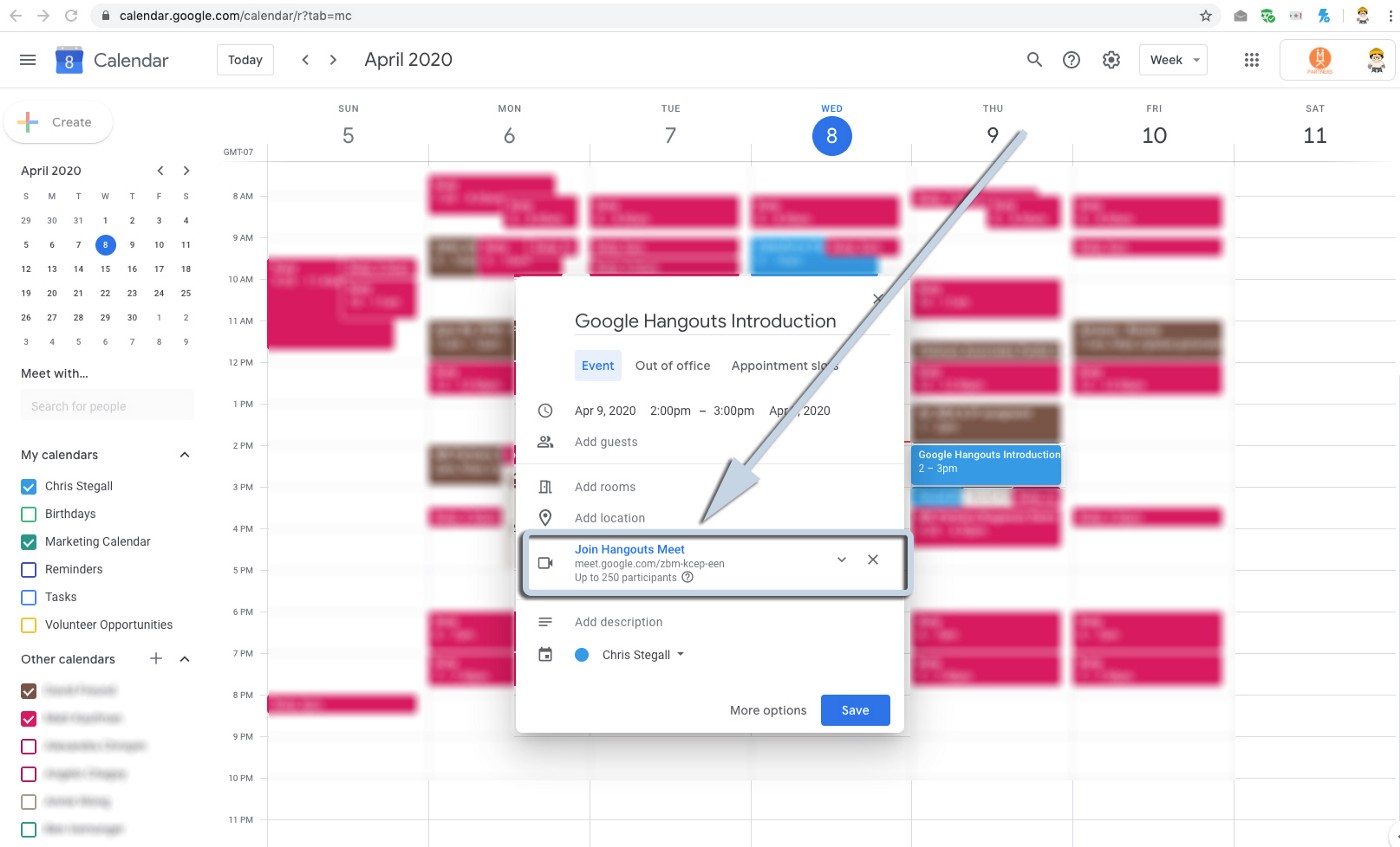Save the new event
This screenshot has height=847, width=1400.
coord(855,710)
